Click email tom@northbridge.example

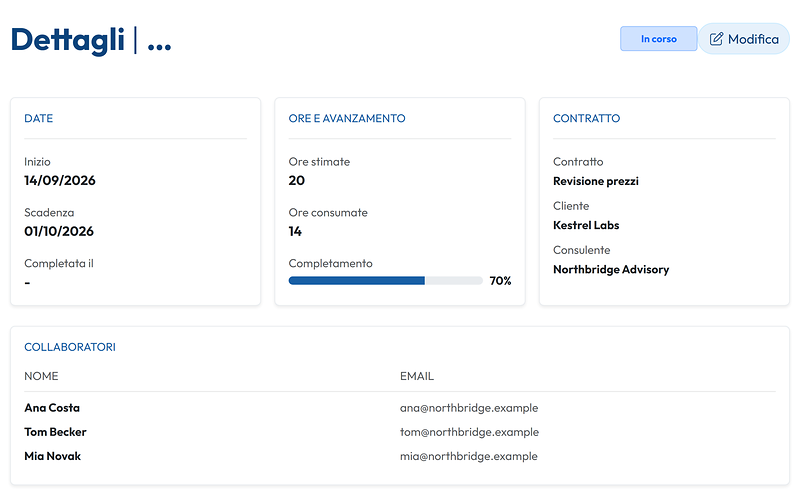pos(469,432)
